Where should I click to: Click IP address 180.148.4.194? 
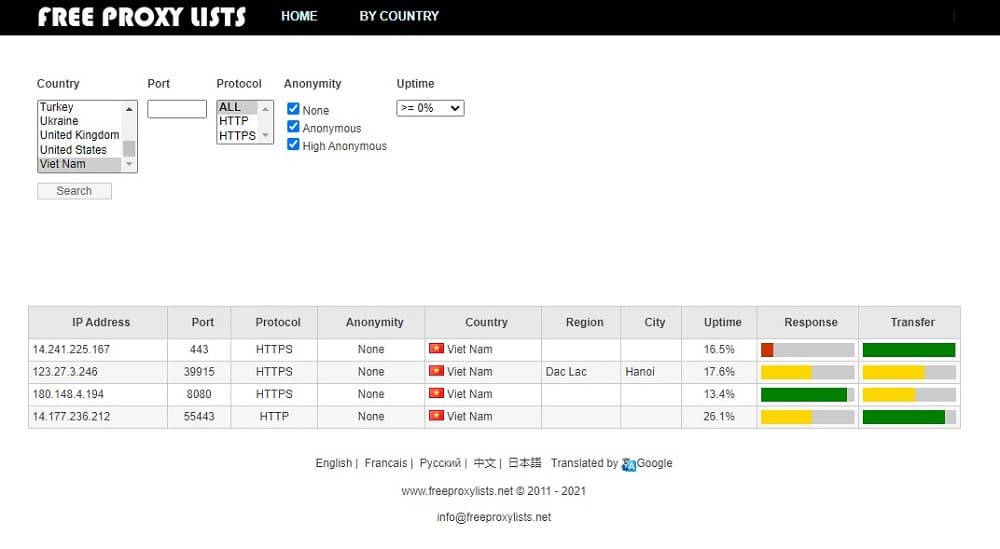point(68,394)
